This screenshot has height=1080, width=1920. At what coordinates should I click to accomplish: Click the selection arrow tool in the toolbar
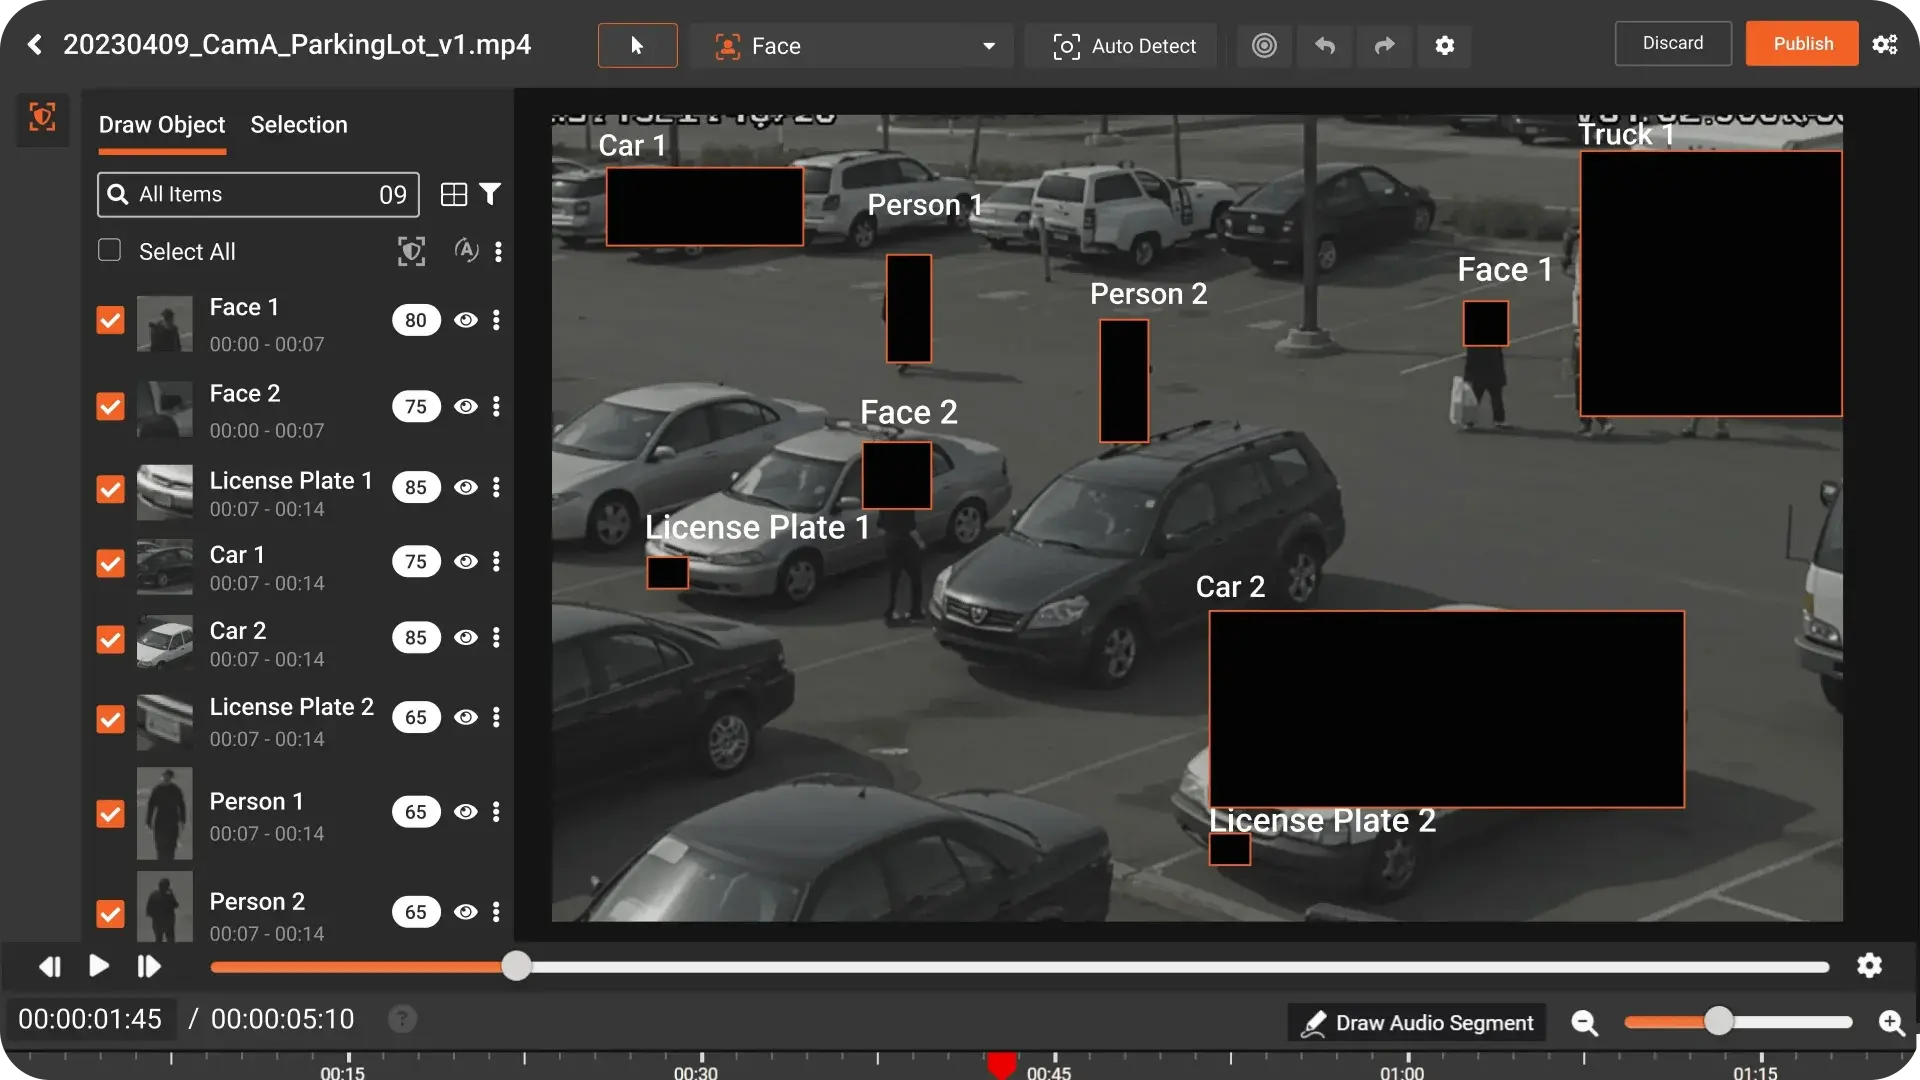click(637, 45)
